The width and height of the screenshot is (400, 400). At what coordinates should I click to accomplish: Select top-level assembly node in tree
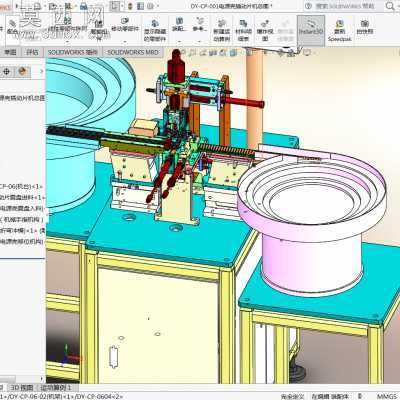[22, 98]
